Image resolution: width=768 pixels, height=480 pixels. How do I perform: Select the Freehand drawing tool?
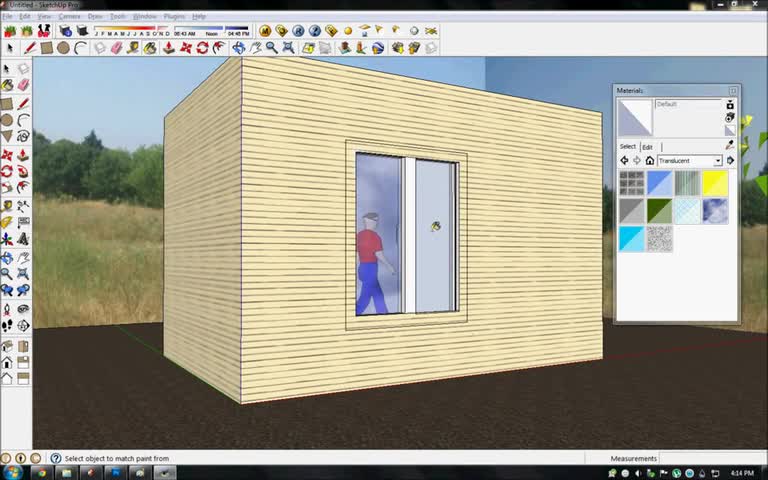click(x=23, y=136)
